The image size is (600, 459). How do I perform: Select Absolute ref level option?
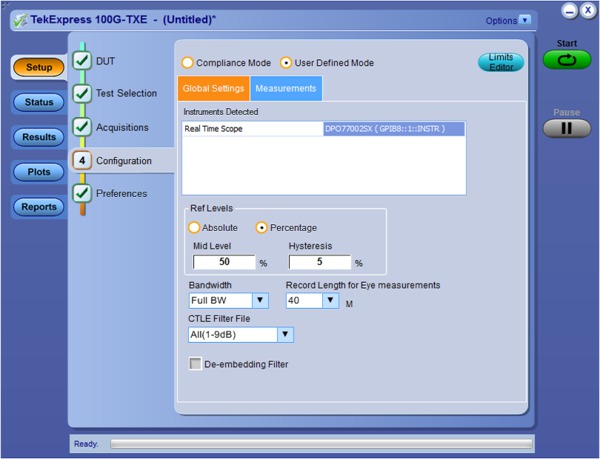tap(195, 227)
